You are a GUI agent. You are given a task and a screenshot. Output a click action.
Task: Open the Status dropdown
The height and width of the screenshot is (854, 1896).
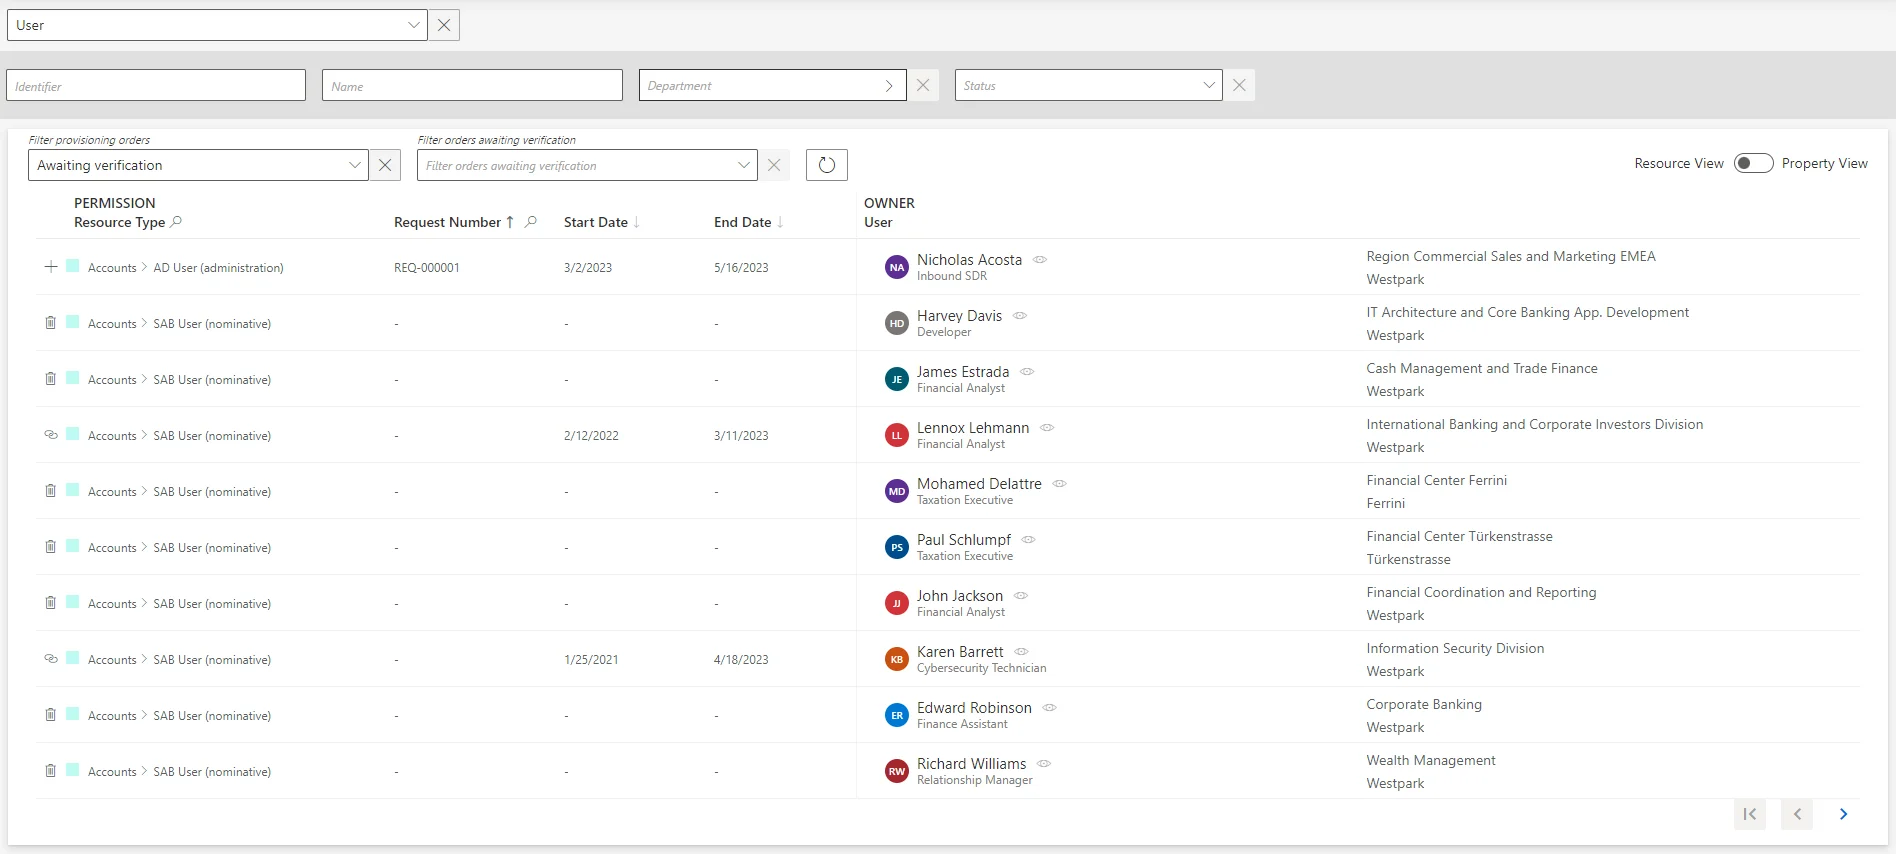1088,85
